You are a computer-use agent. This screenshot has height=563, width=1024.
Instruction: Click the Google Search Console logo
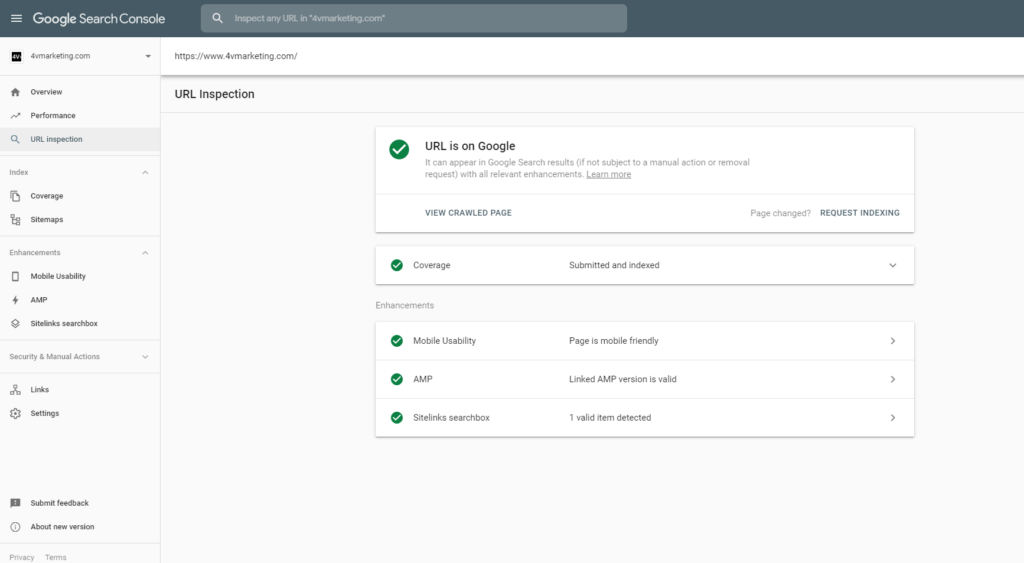[99, 18]
